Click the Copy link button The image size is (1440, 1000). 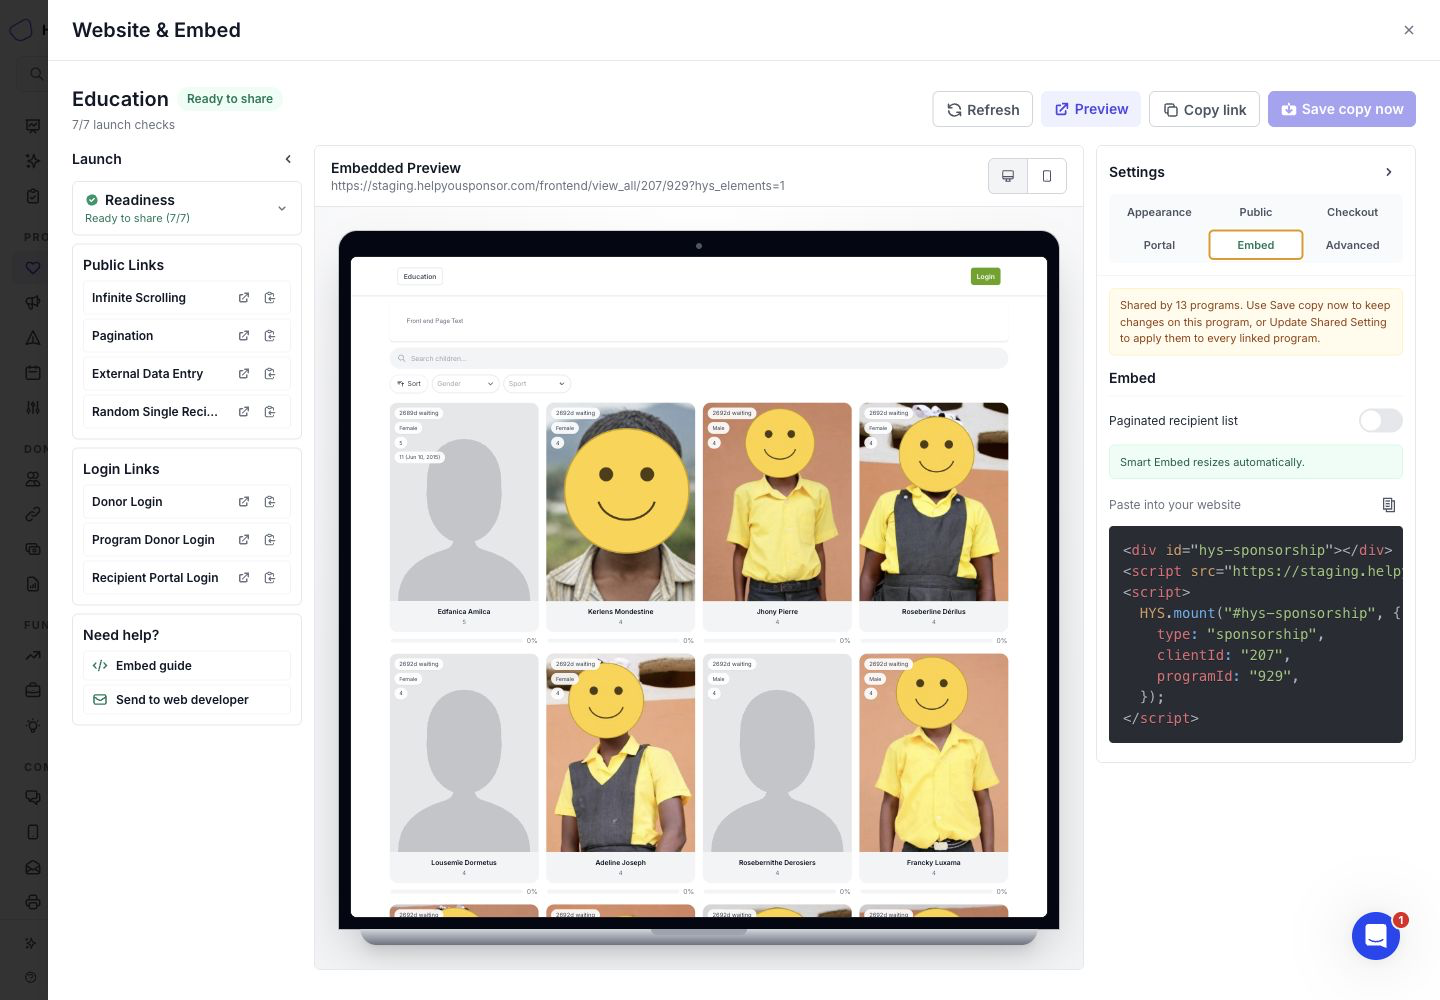pyautogui.click(x=1204, y=110)
